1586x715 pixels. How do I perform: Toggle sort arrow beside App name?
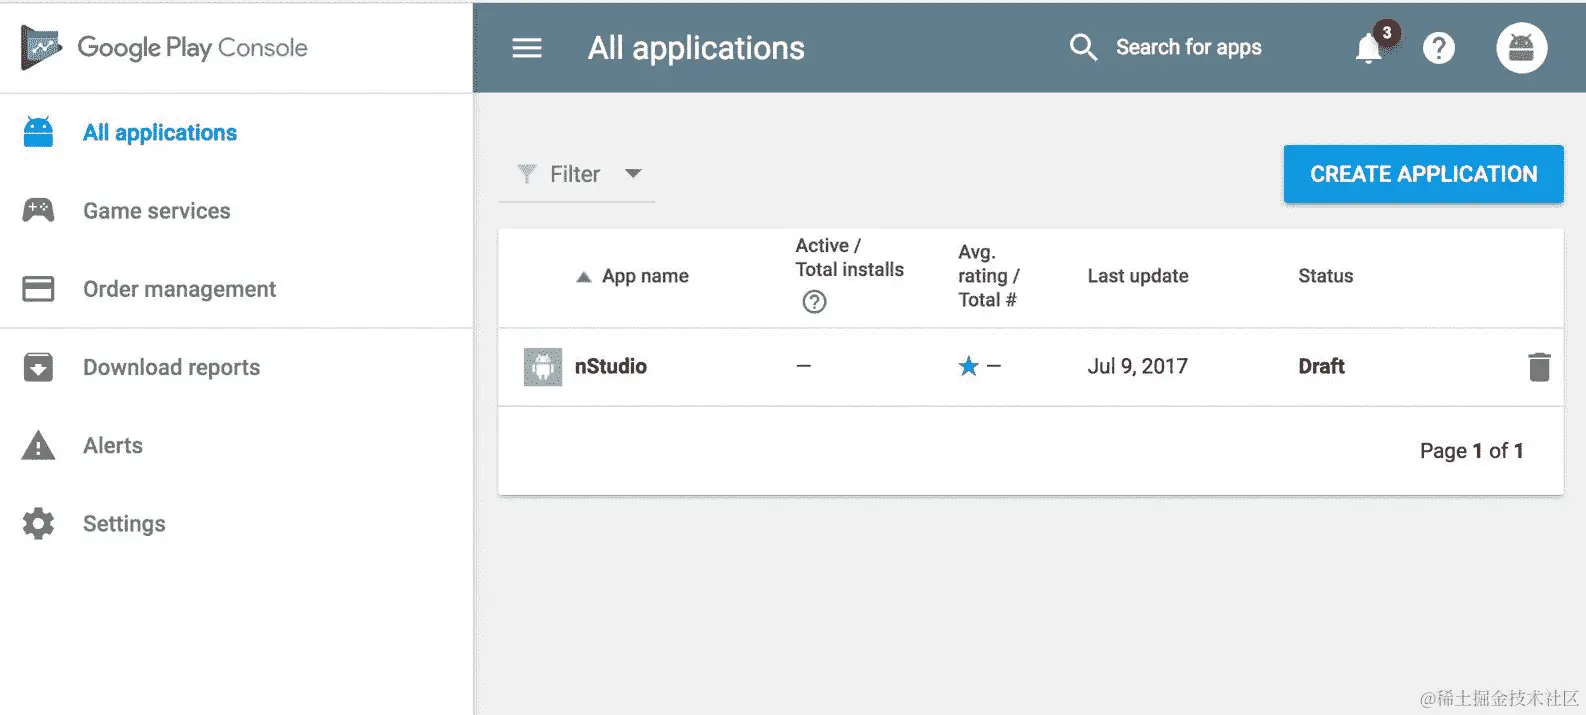(584, 277)
